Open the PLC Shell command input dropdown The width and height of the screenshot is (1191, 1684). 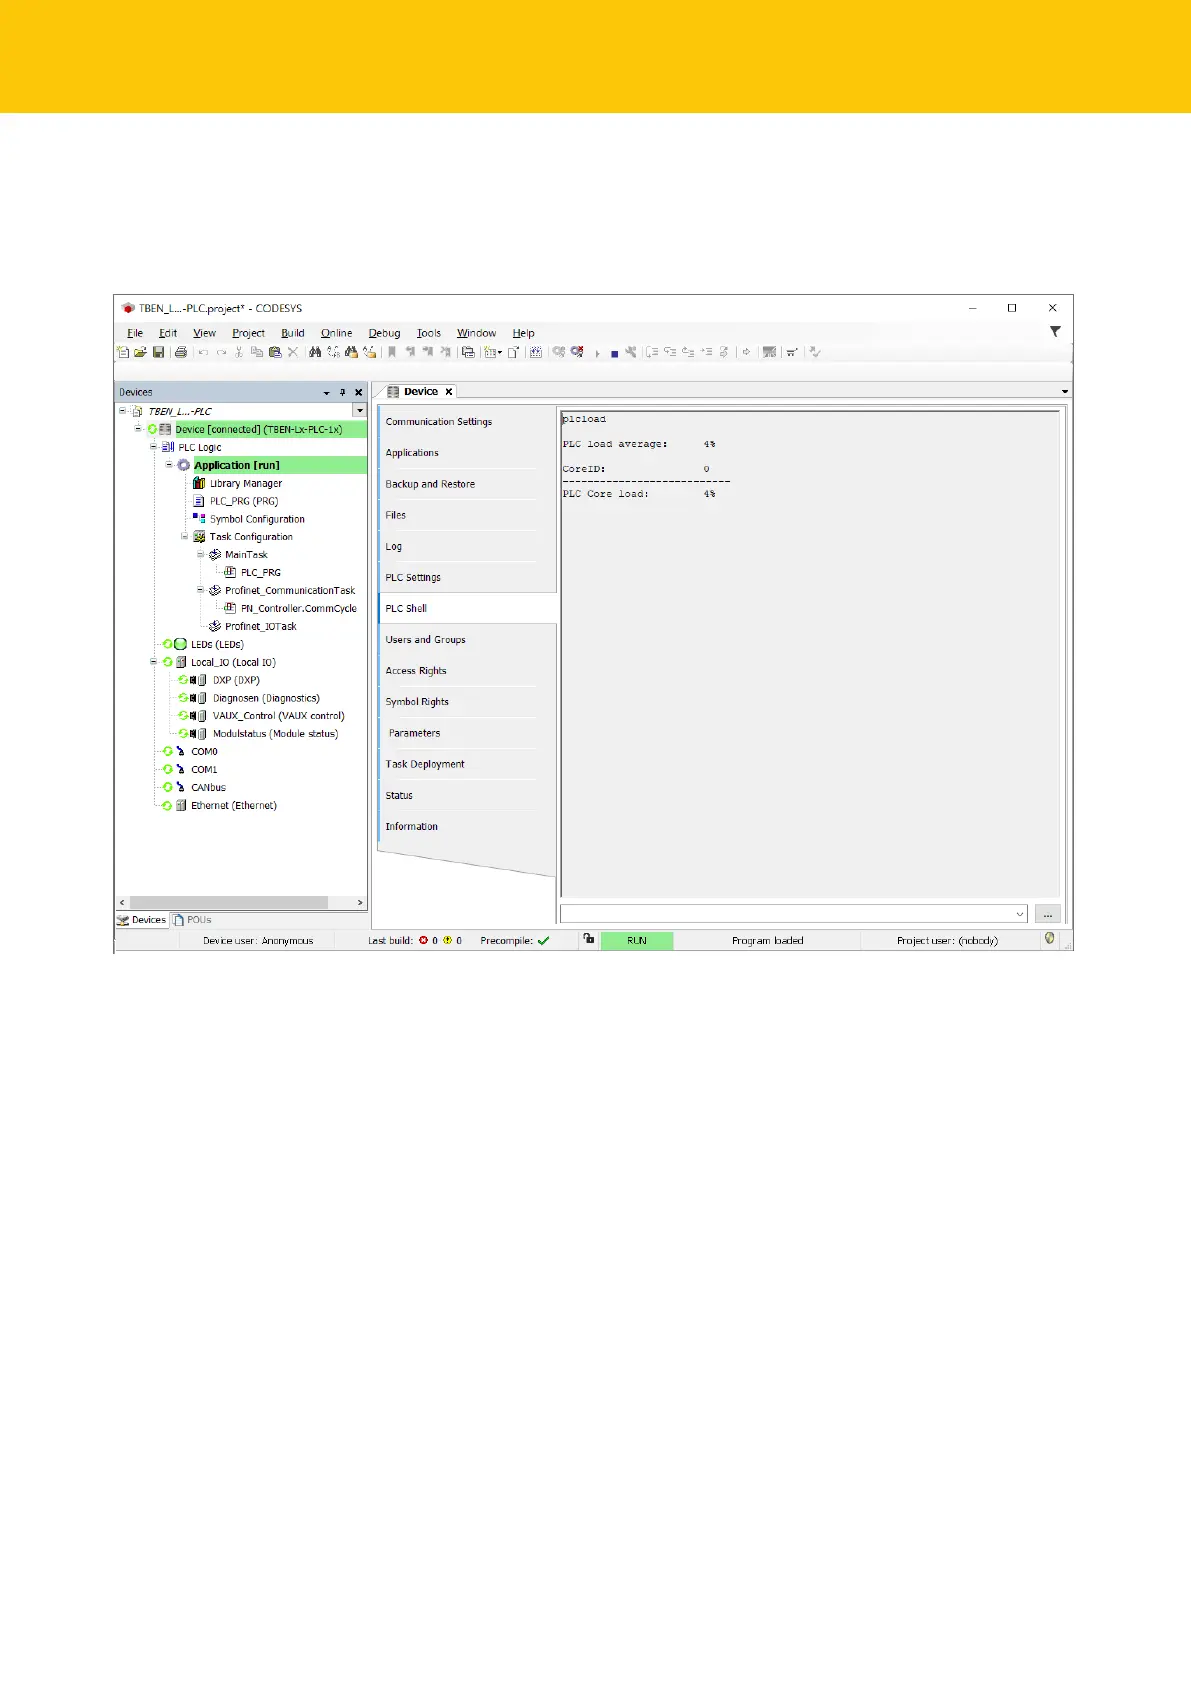(1019, 914)
